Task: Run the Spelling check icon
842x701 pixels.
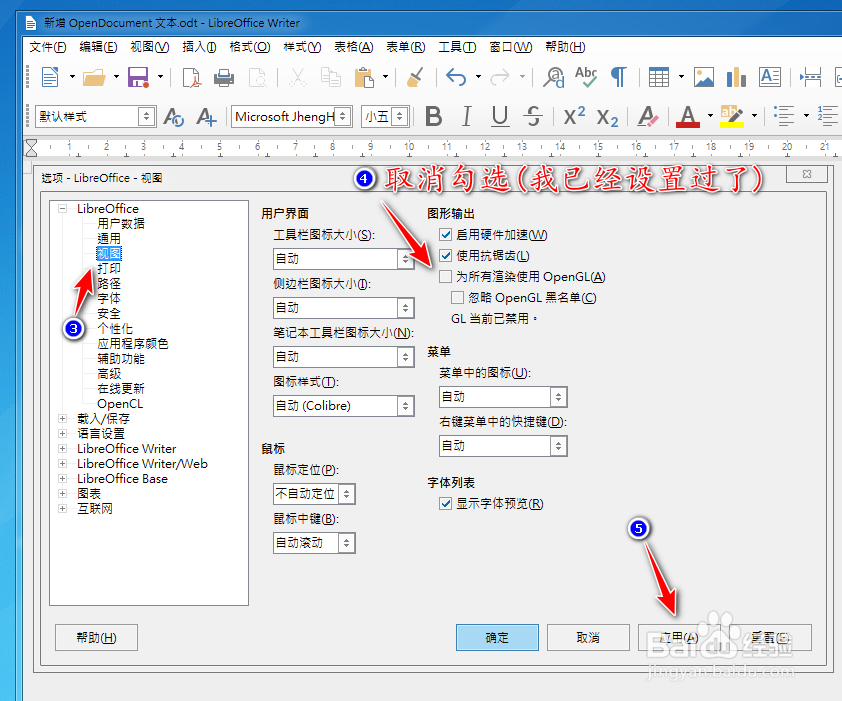Action: coord(586,77)
